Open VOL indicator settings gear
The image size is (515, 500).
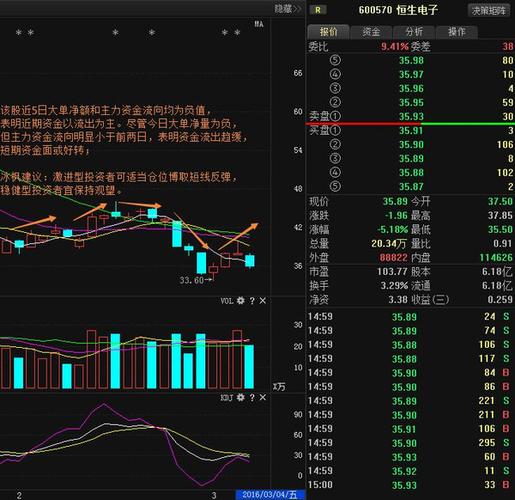241,301
